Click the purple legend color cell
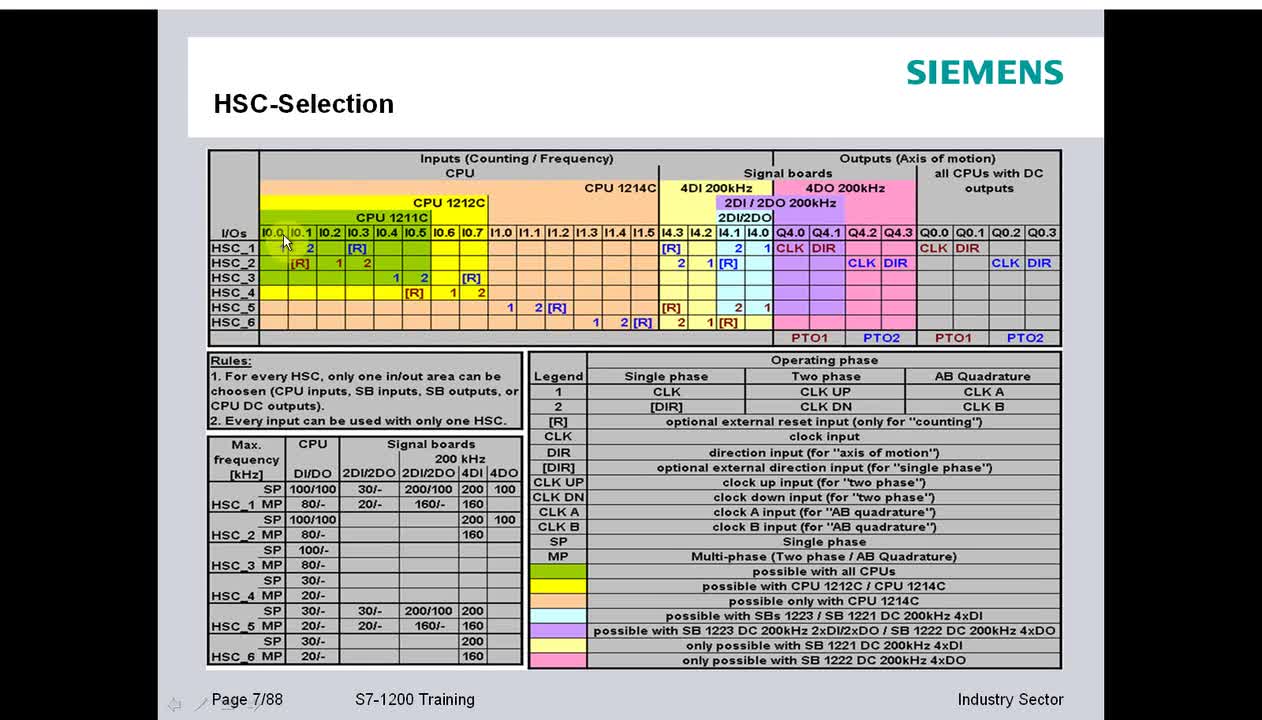1262x720 pixels. click(x=558, y=631)
